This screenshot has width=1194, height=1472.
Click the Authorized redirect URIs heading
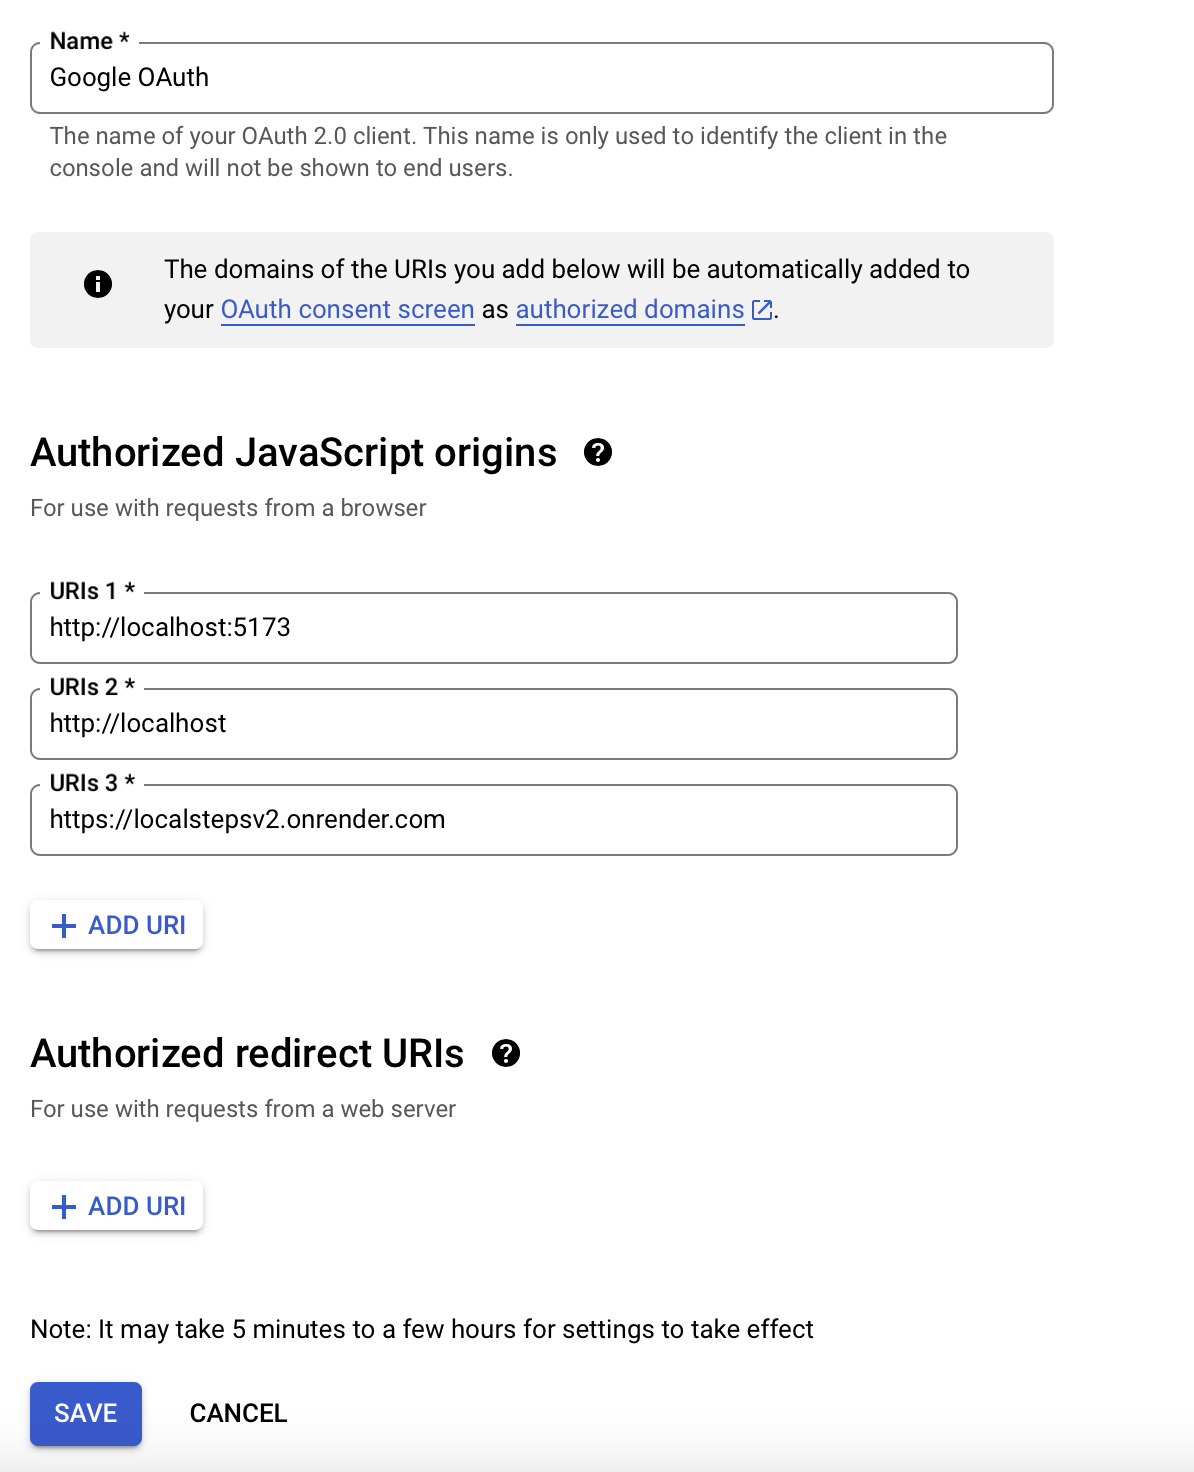pos(247,1053)
